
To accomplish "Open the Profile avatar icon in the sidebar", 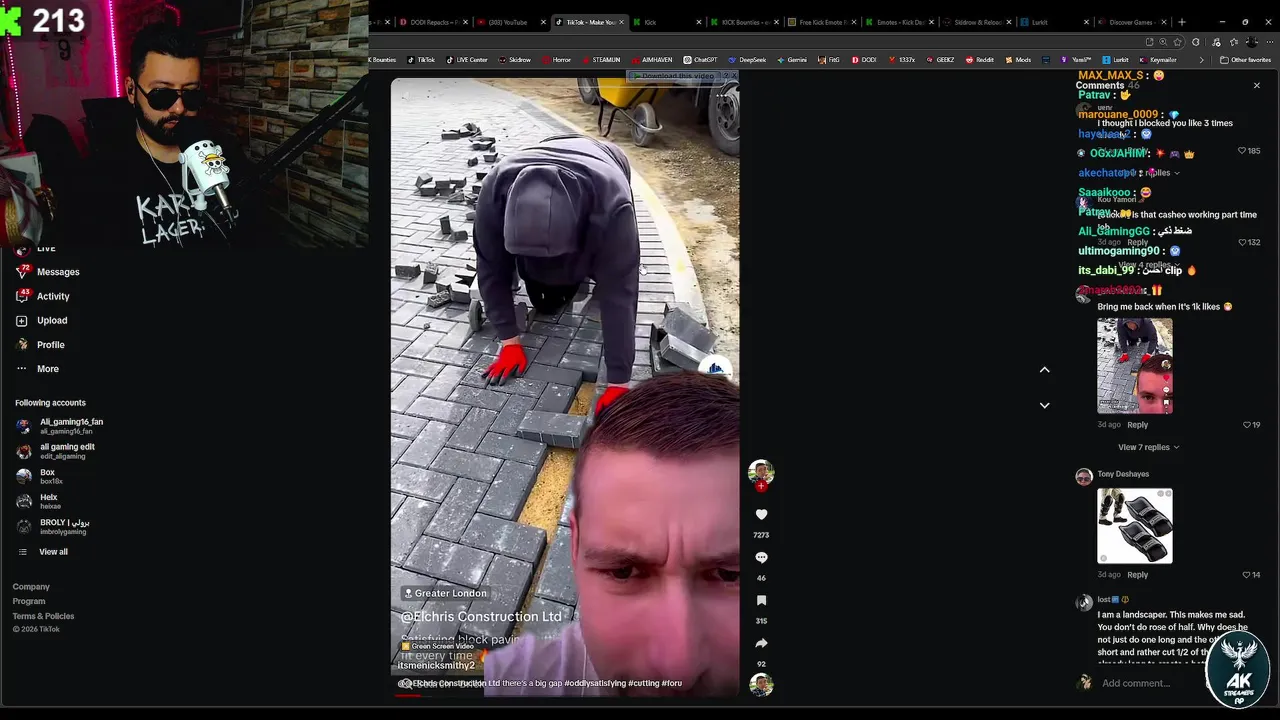I will coord(22,344).
